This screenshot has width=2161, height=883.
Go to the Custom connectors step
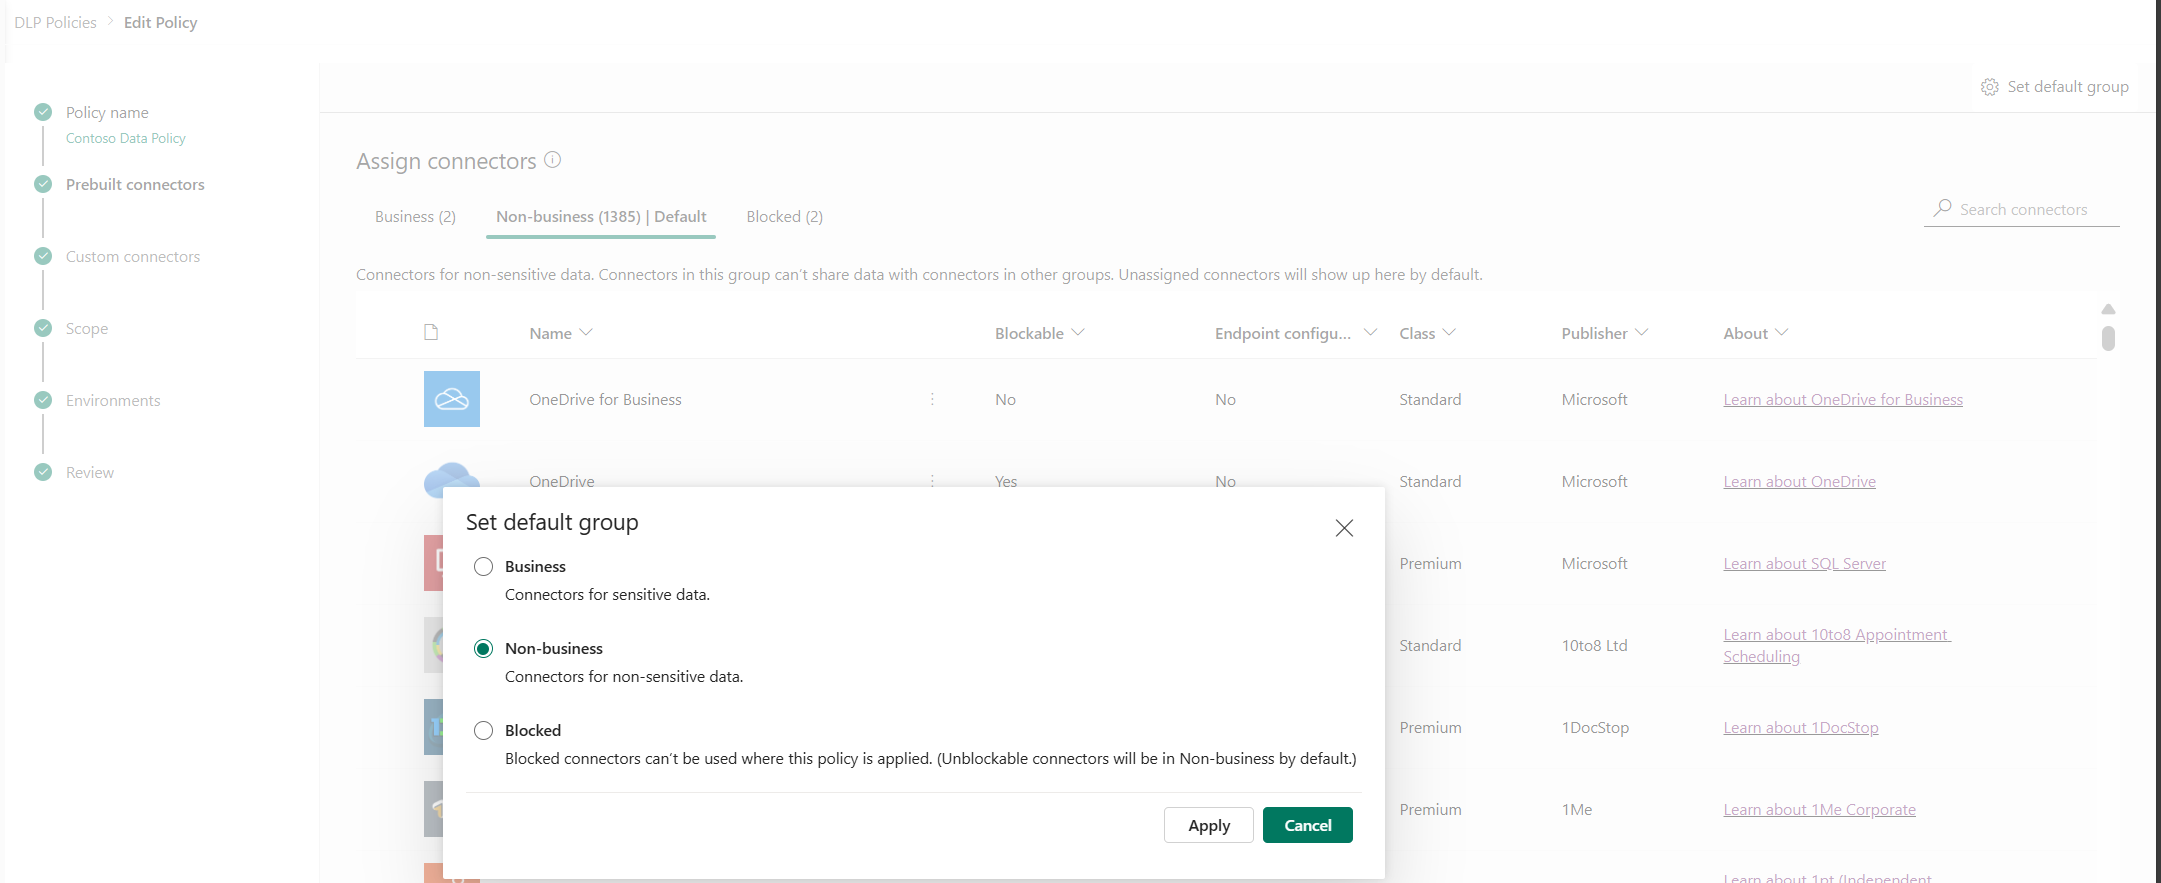[x=133, y=257]
